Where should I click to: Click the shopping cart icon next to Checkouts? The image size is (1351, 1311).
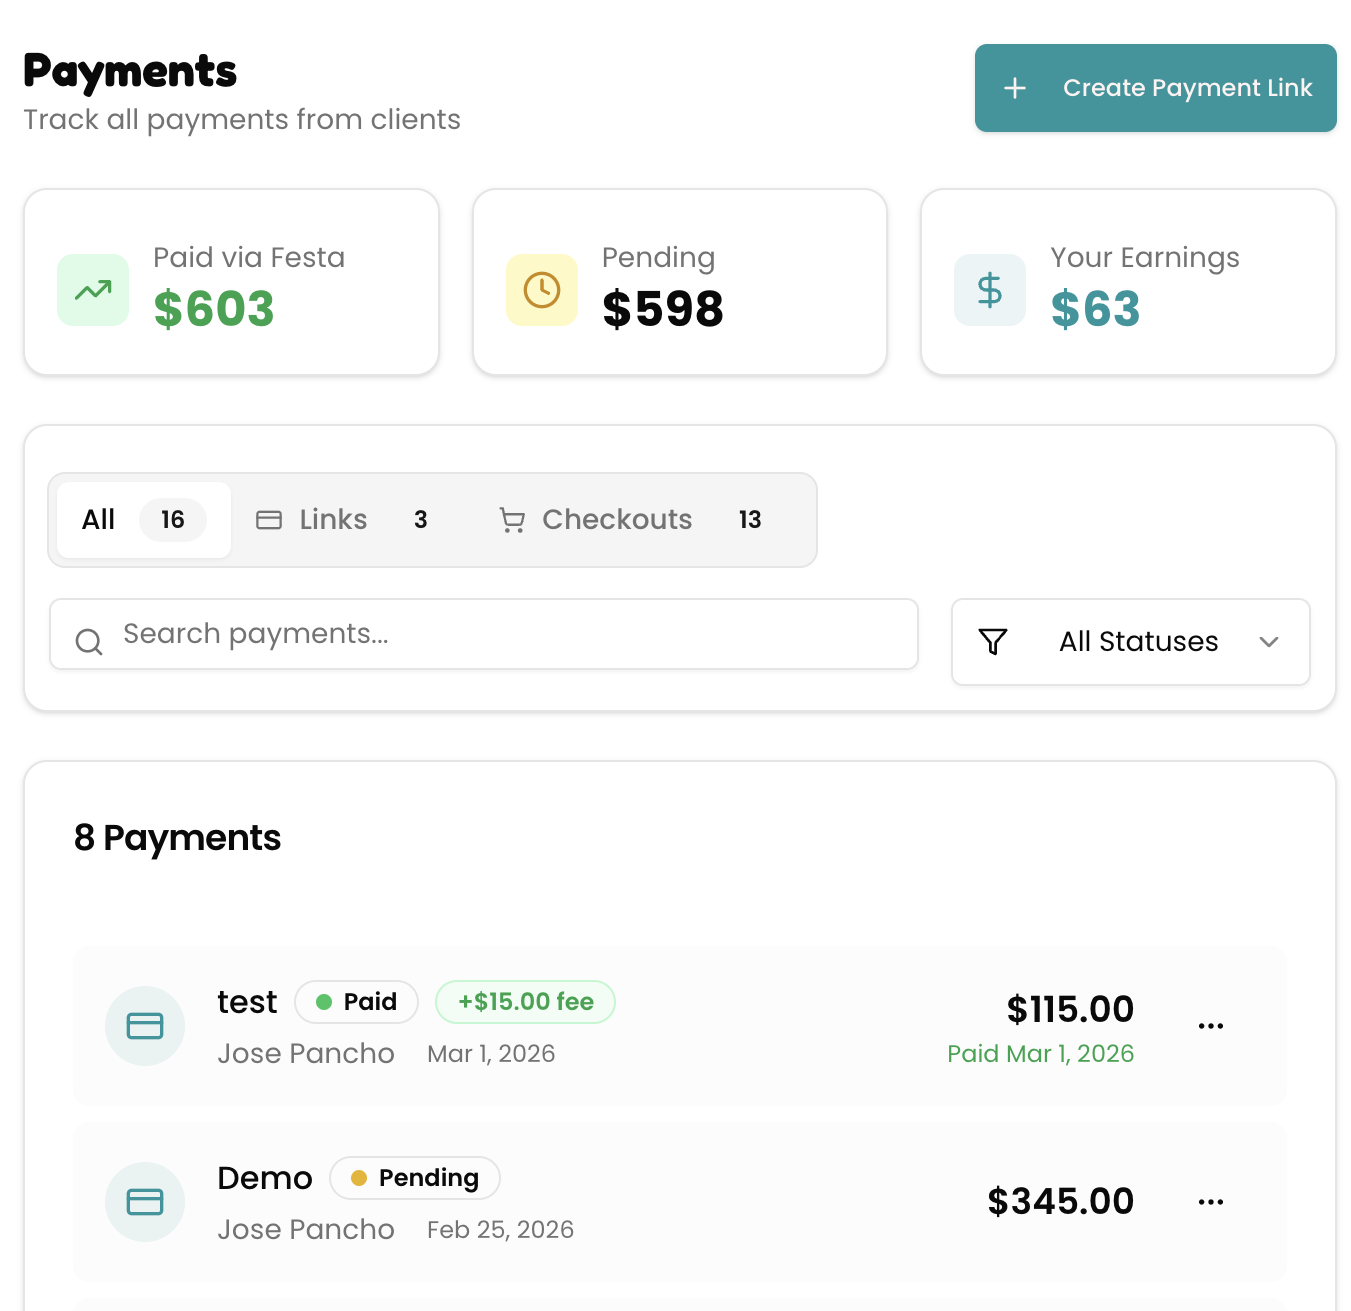pyautogui.click(x=512, y=520)
